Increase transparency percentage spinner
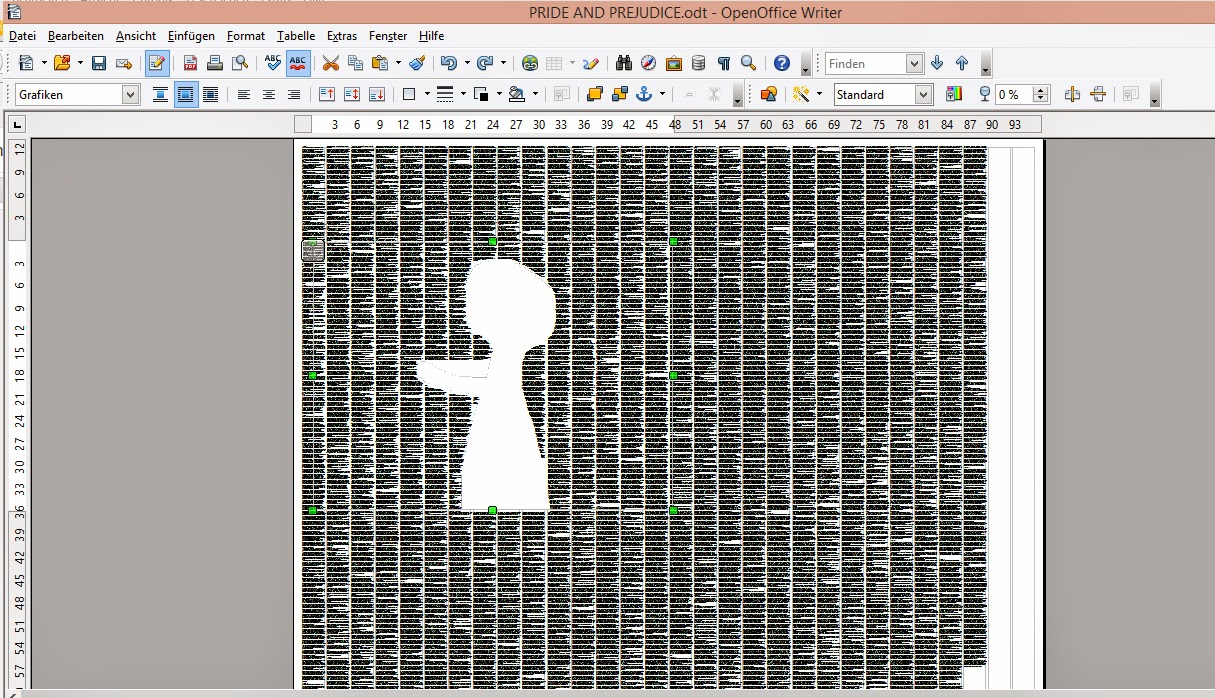 (1041, 89)
